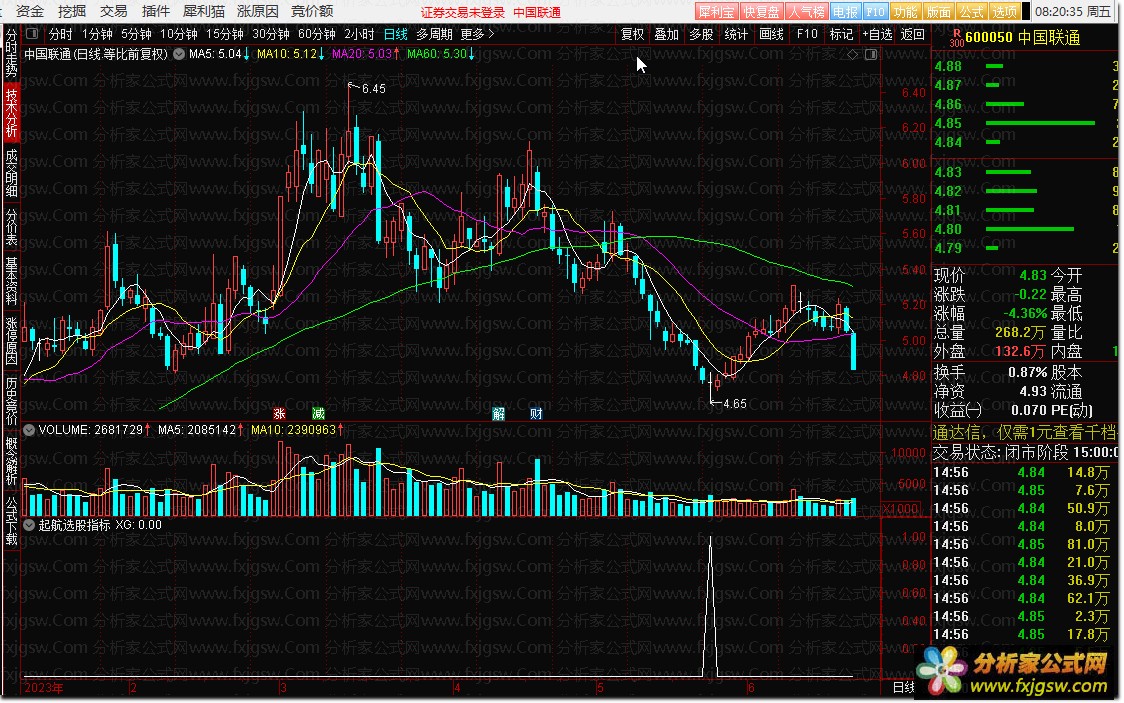Select the 日线 daily period tab

pos(395,34)
